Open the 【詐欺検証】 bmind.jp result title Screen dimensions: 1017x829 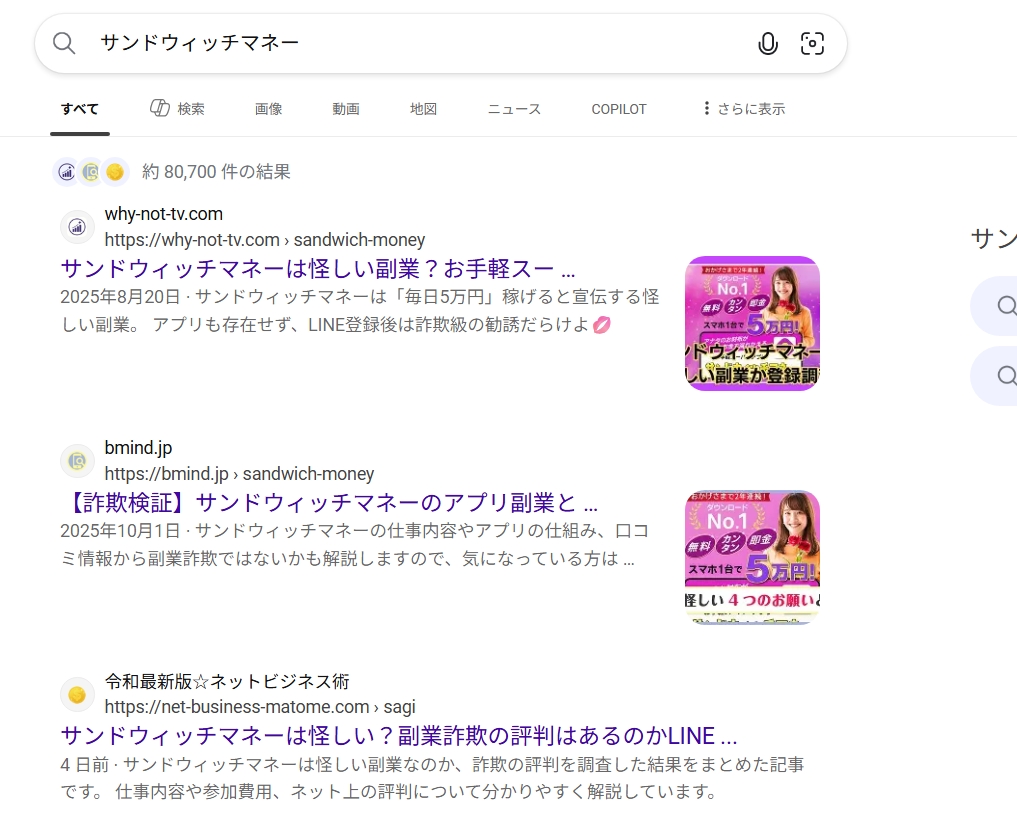tap(329, 502)
